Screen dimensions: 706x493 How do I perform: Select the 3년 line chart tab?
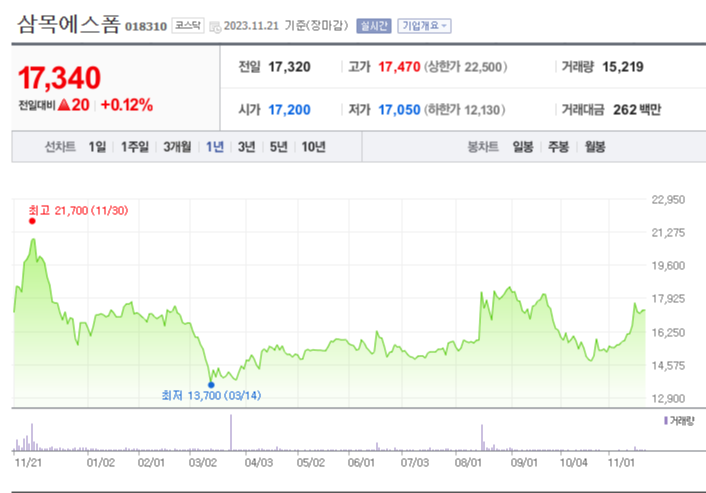(x=246, y=147)
